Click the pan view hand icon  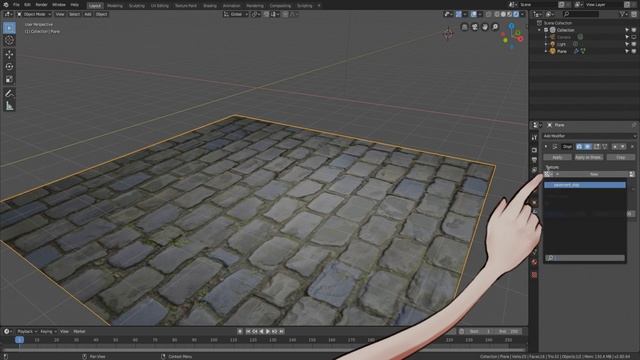click(485, 27)
